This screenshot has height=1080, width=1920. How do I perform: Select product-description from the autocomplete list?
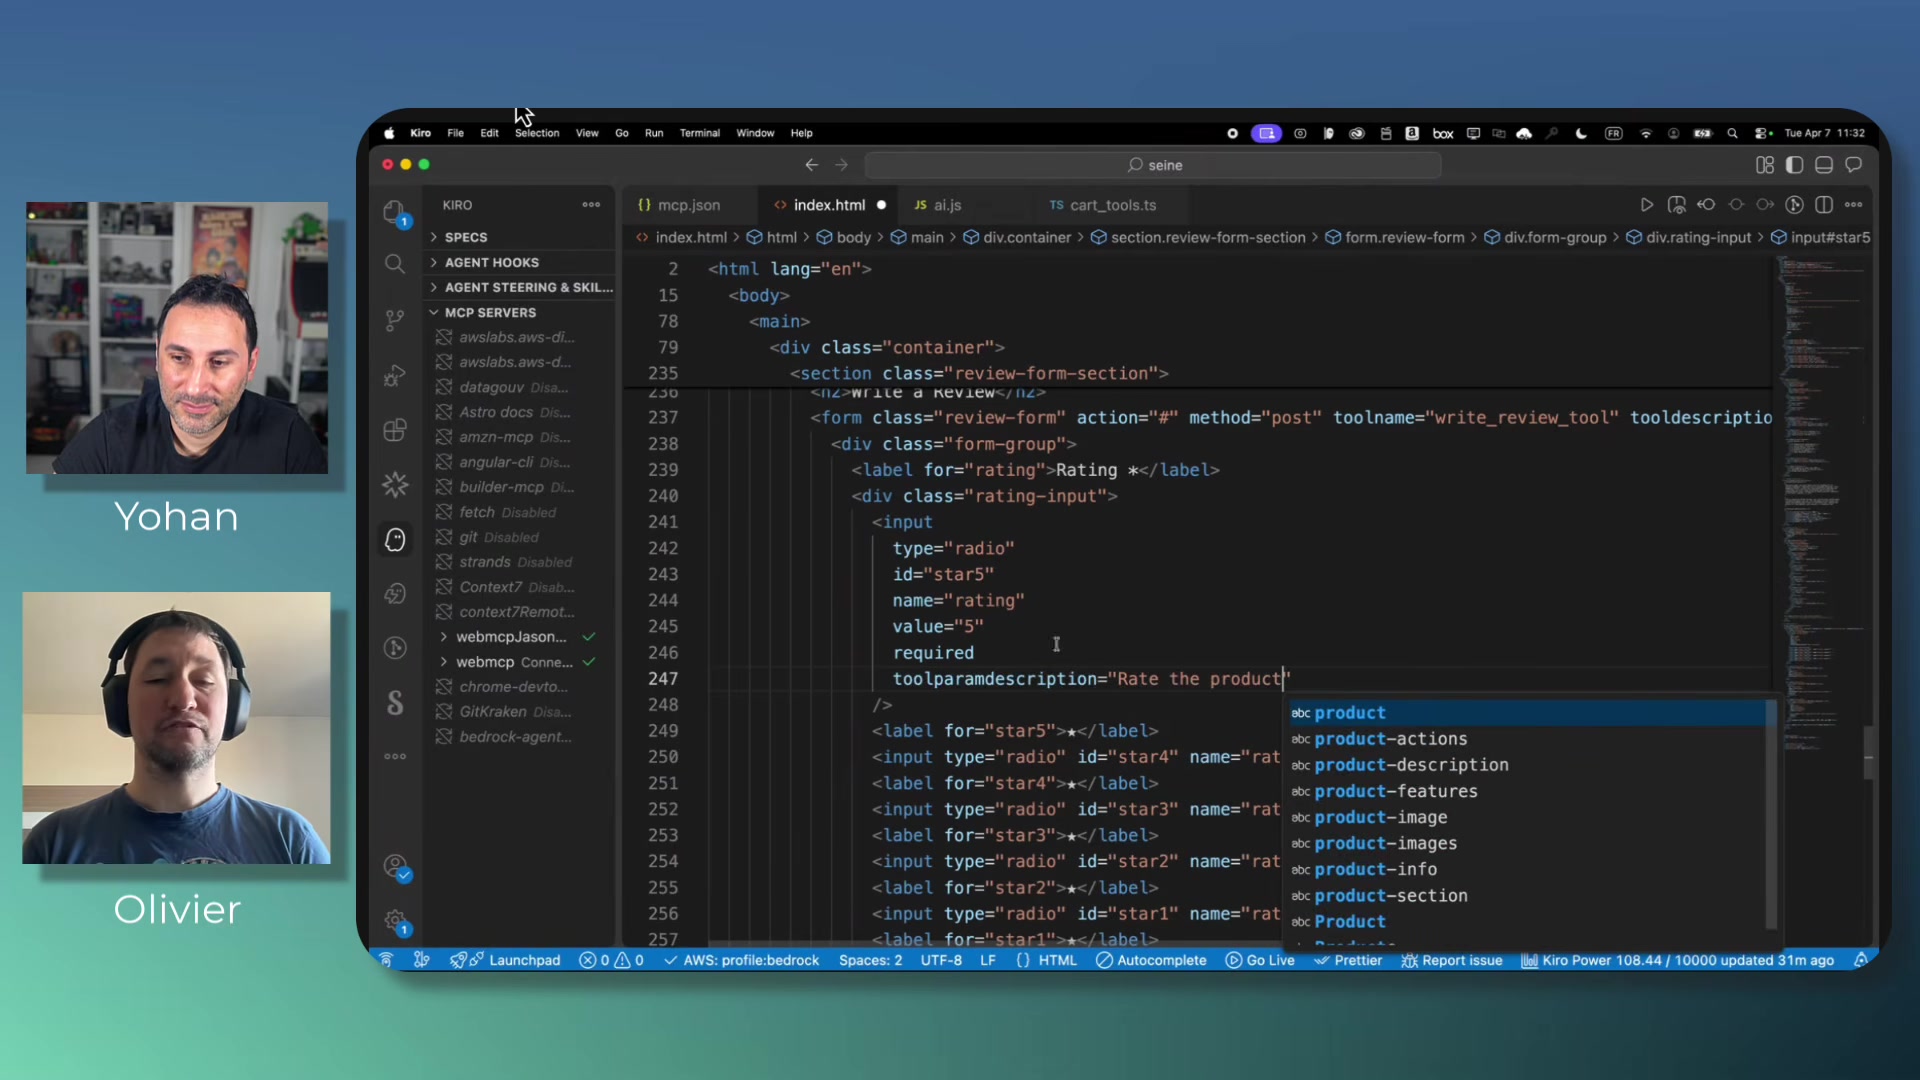pos(1412,765)
